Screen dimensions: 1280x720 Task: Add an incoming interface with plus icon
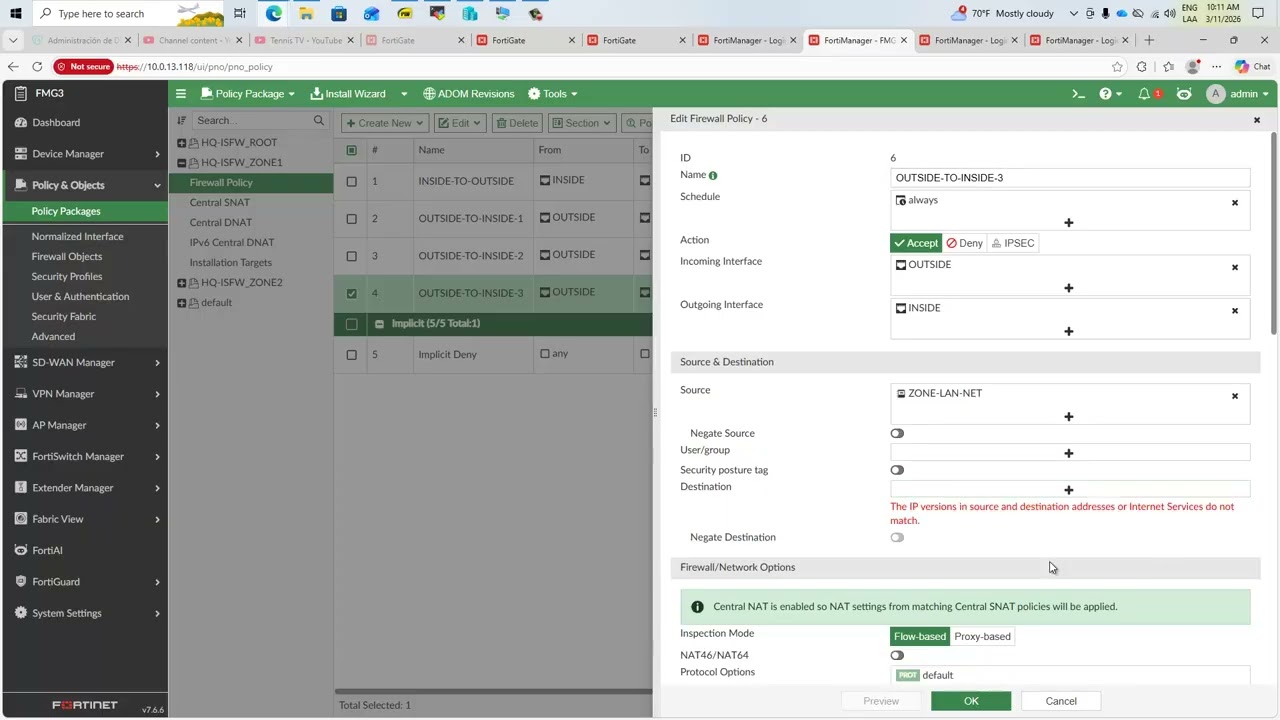pos(1069,288)
